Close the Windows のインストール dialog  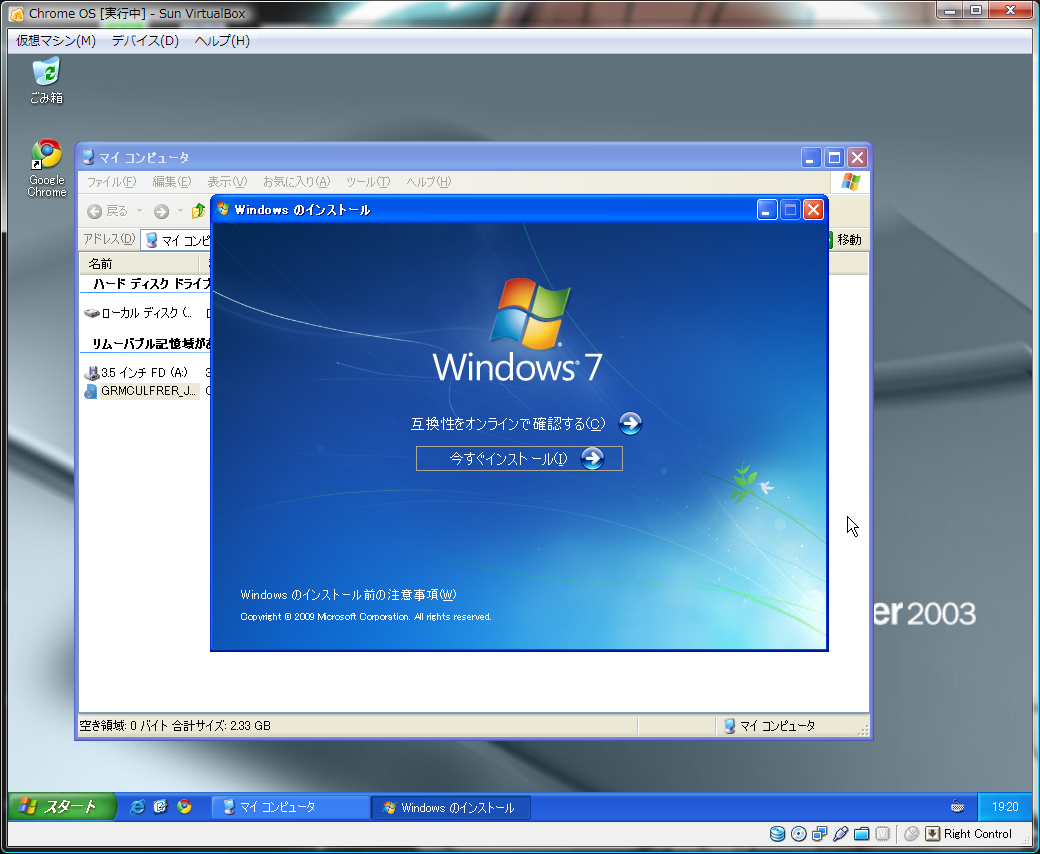(813, 210)
